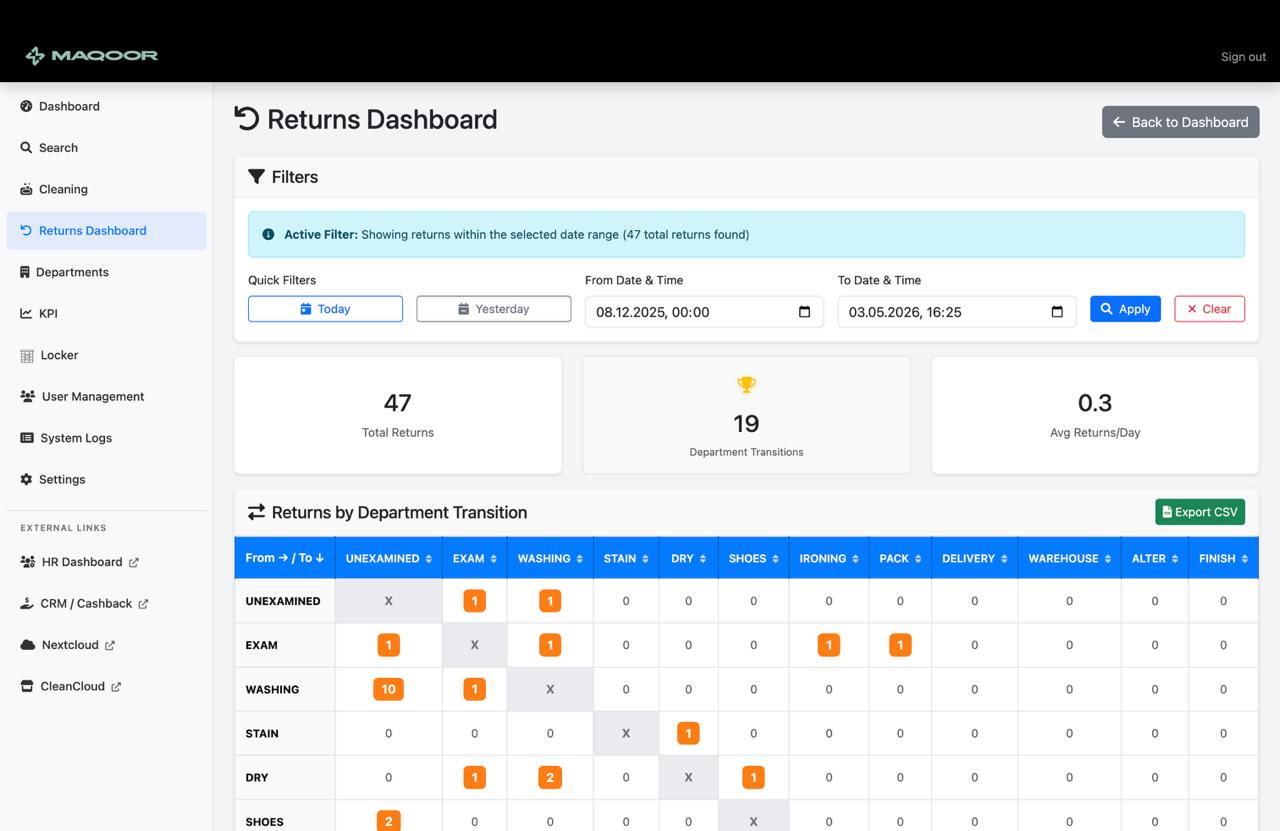This screenshot has height=831, width=1280.
Task: Click Nextcloud cloud icon in sidebar
Action: tap(28, 645)
